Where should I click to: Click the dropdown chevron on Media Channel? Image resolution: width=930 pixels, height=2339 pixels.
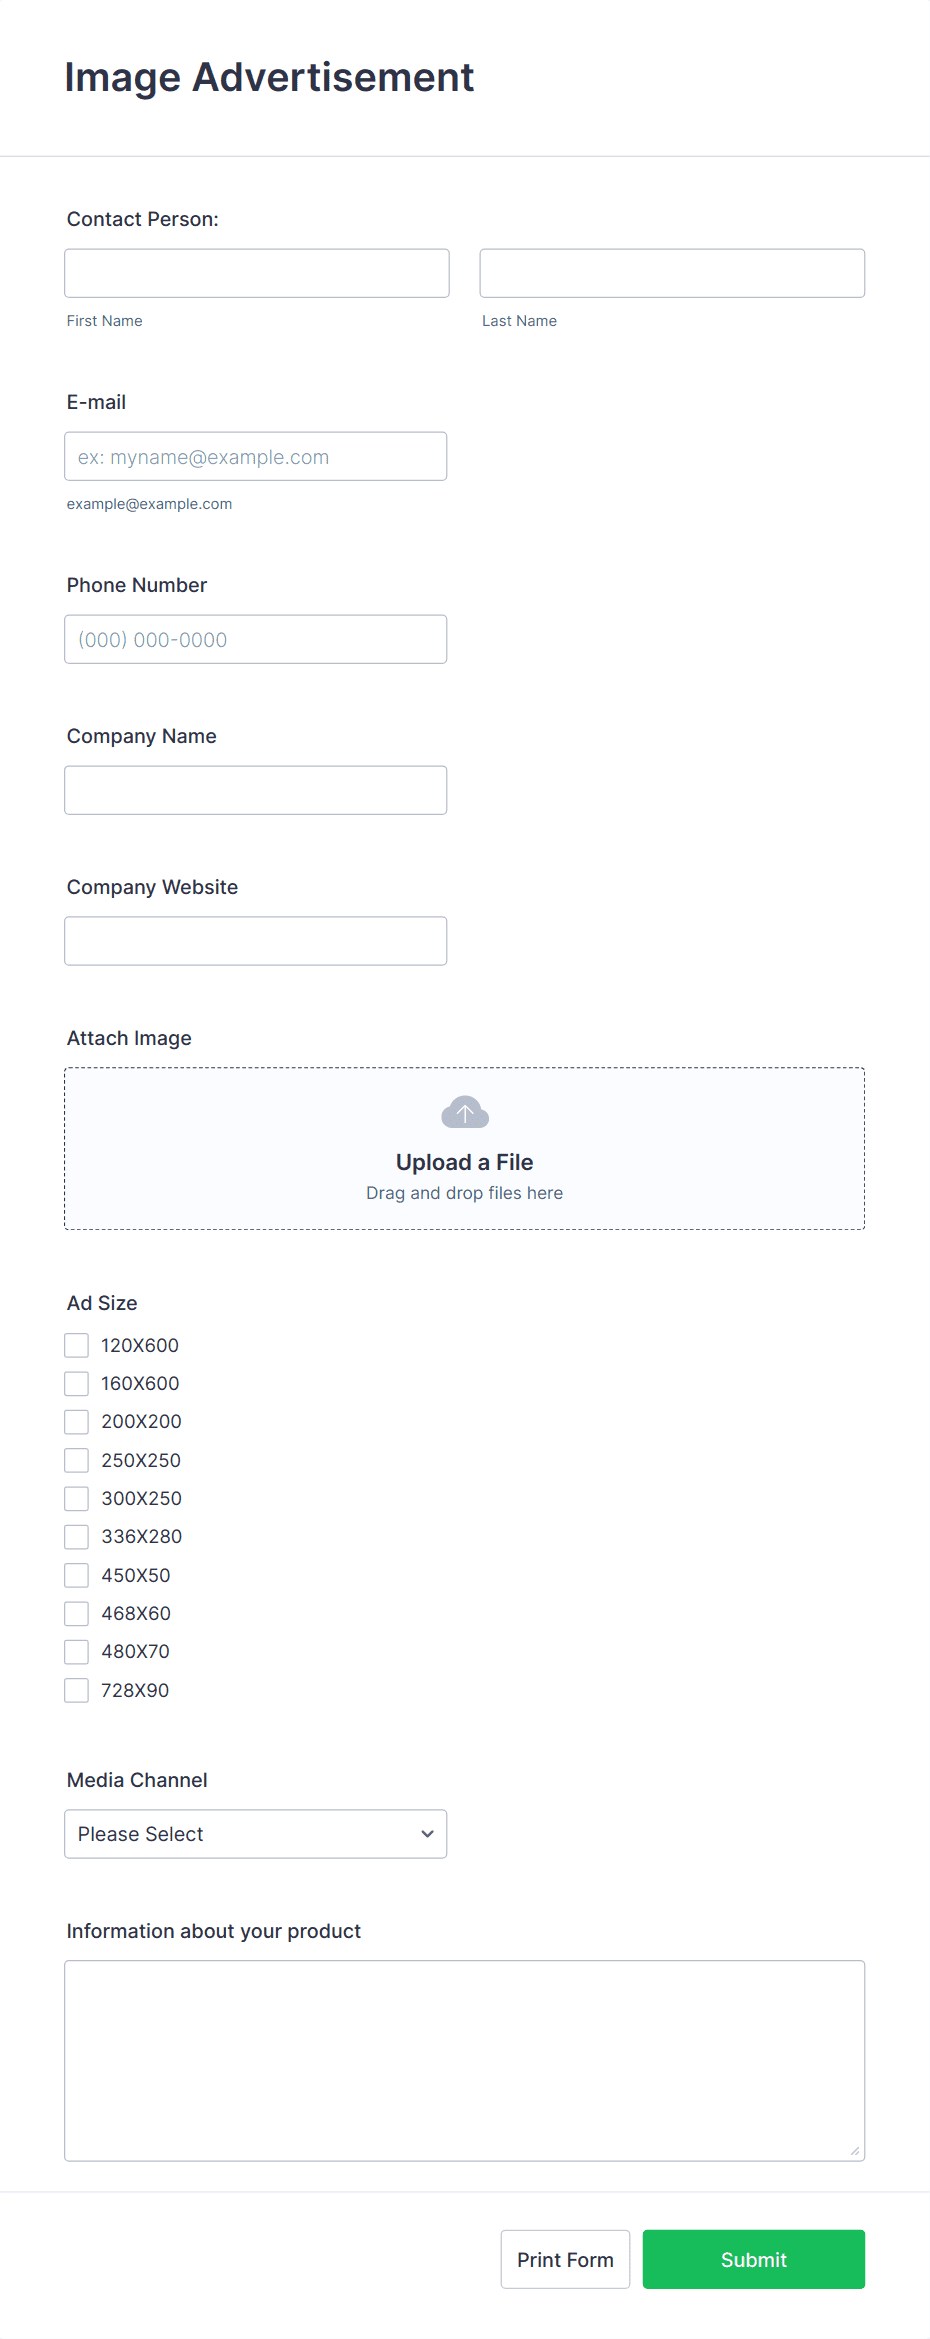pyautogui.click(x=426, y=1833)
